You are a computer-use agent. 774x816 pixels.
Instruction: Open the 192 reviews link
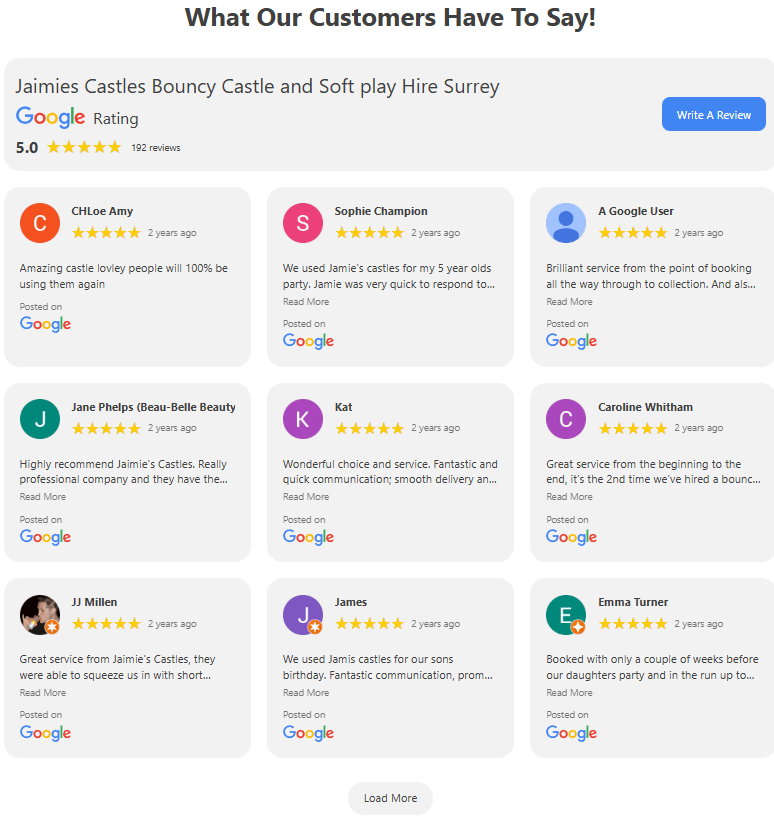156,146
